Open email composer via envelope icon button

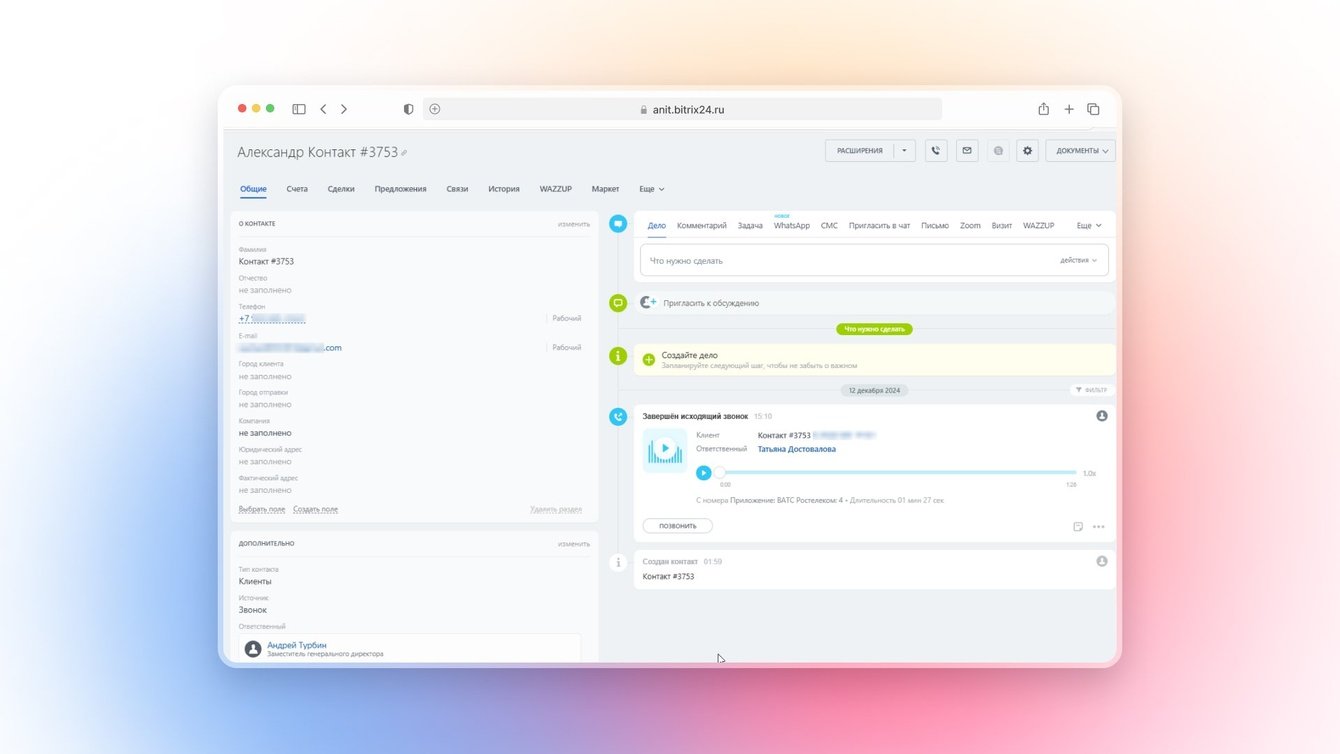[967, 151]
